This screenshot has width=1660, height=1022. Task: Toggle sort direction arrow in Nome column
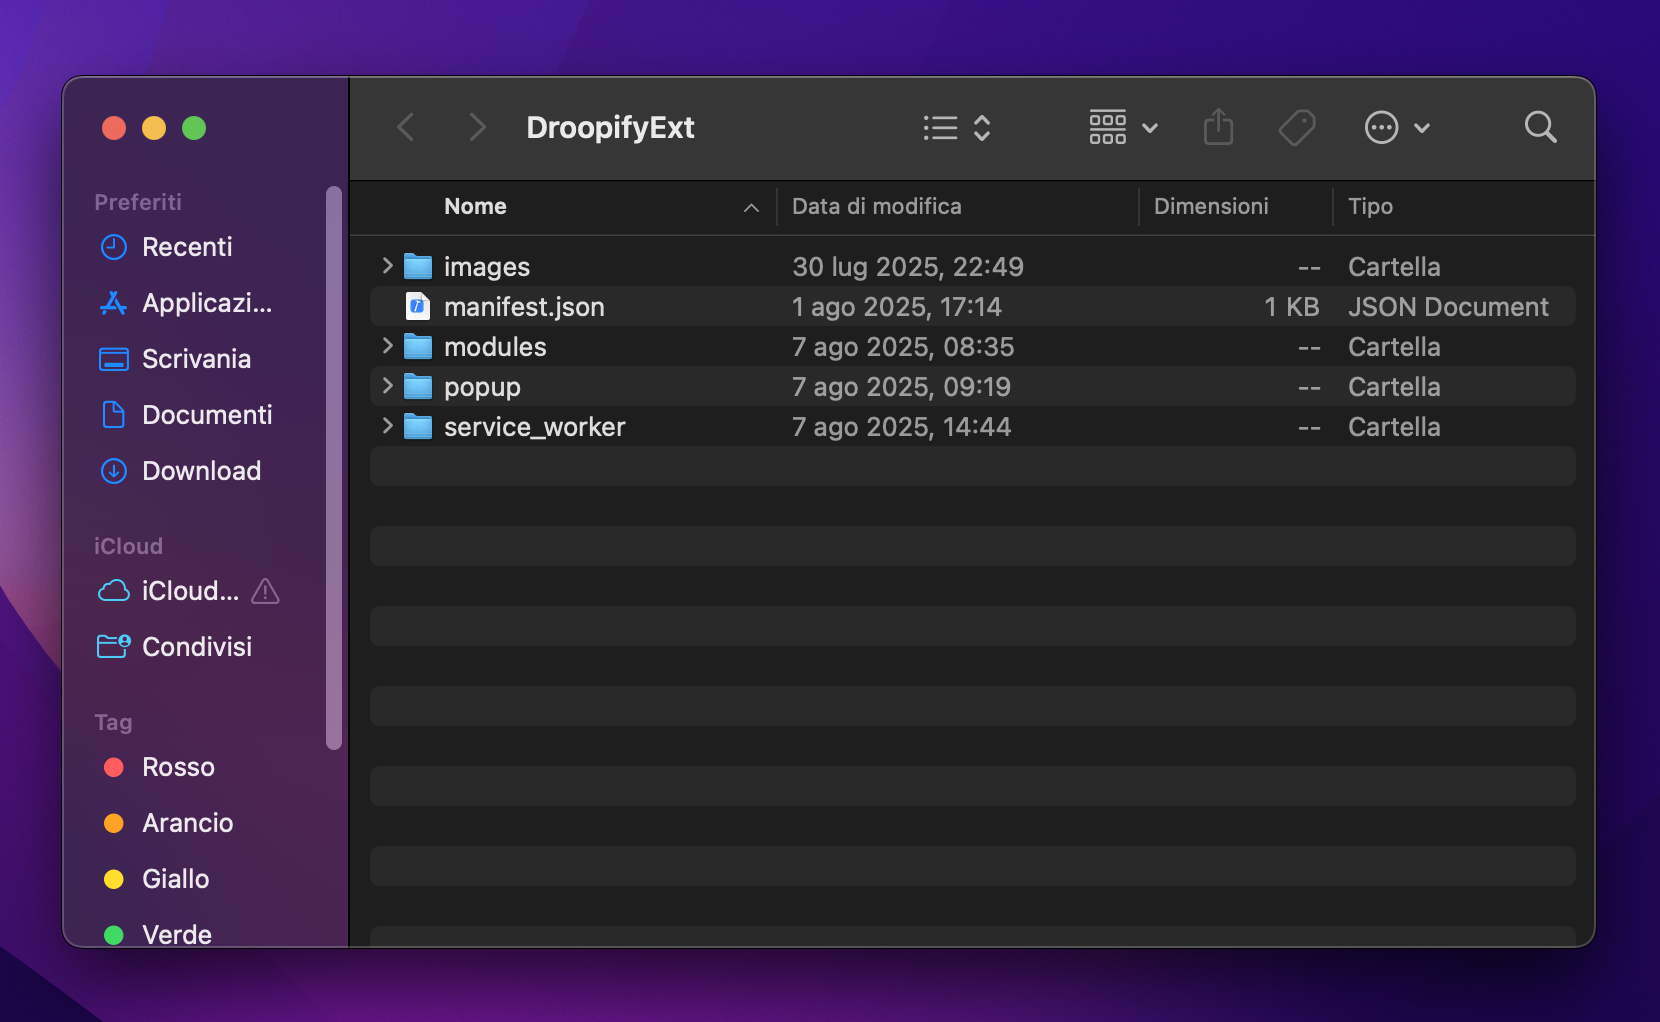(751, 208)
